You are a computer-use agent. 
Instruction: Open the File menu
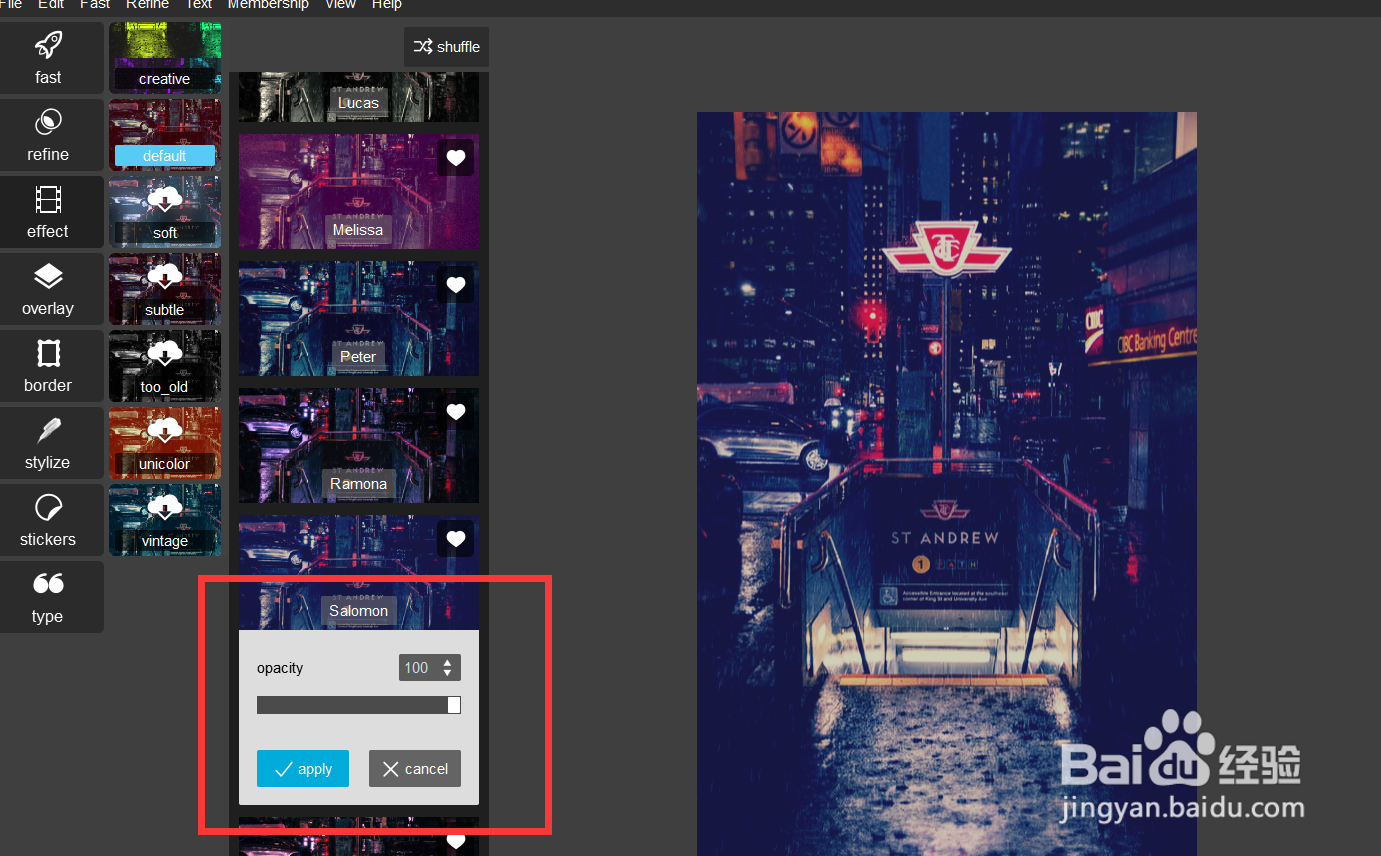[11, 5]
